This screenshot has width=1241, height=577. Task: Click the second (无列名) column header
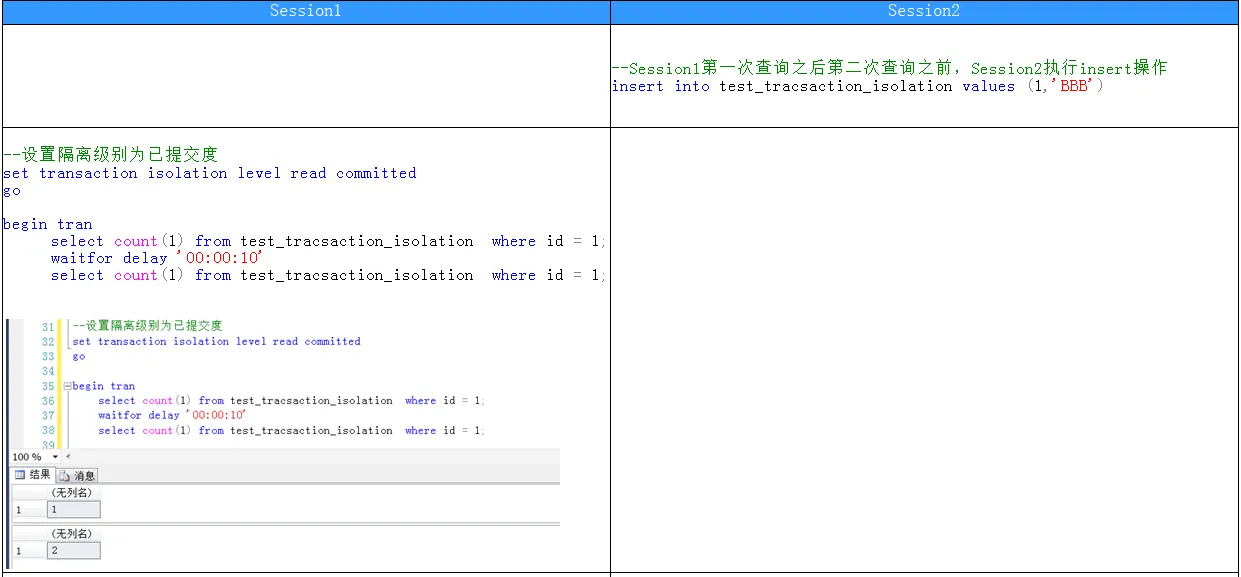71,534
